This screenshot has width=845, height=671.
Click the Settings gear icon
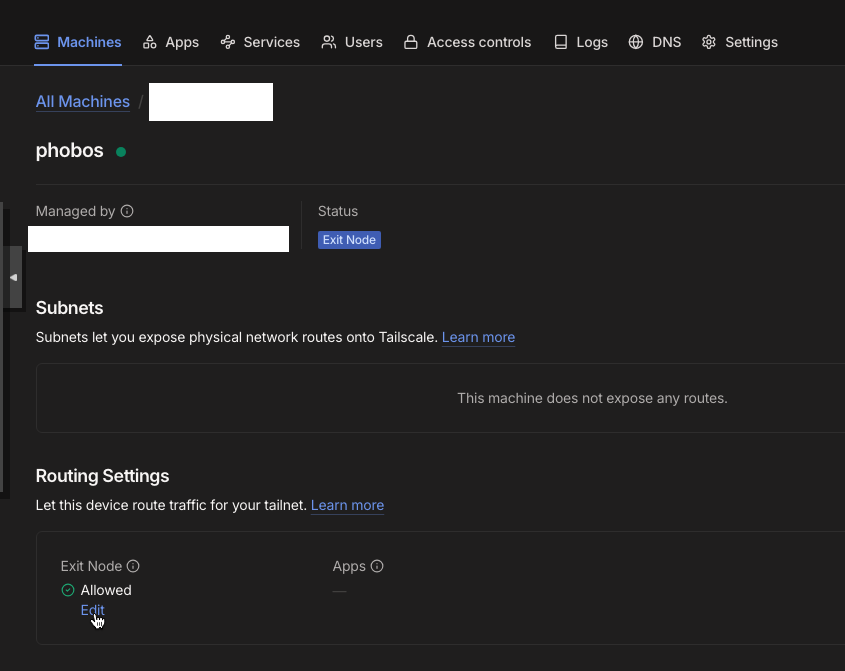[x=709, y=42]
